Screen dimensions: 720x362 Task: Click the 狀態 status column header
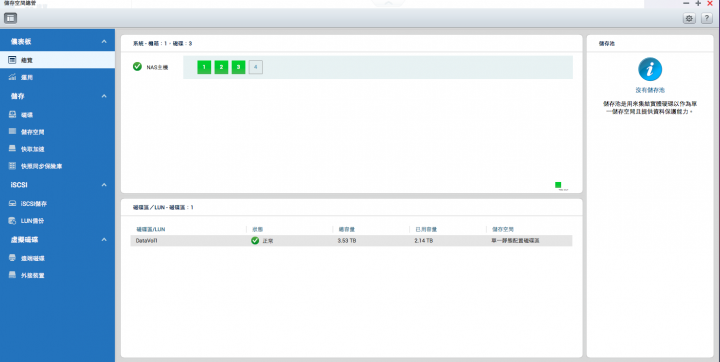coord(257,229)
